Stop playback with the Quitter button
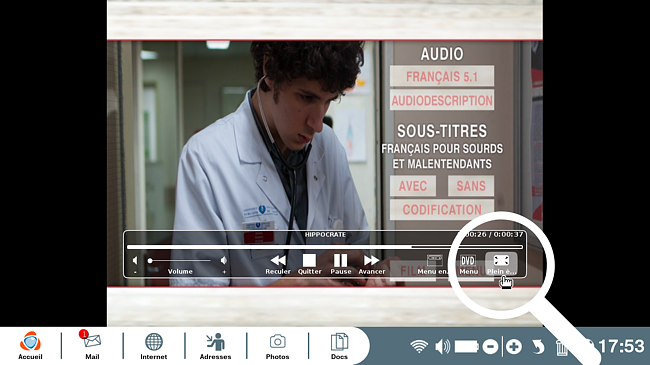 click(309, 264)
